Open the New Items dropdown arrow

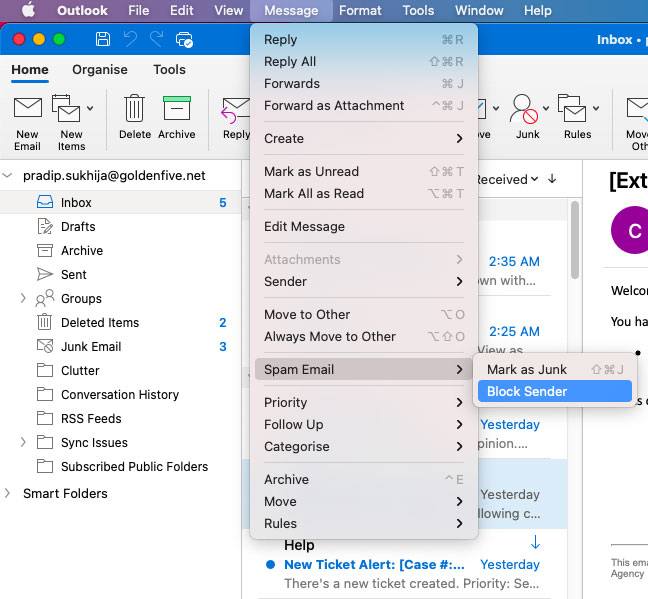90,108
